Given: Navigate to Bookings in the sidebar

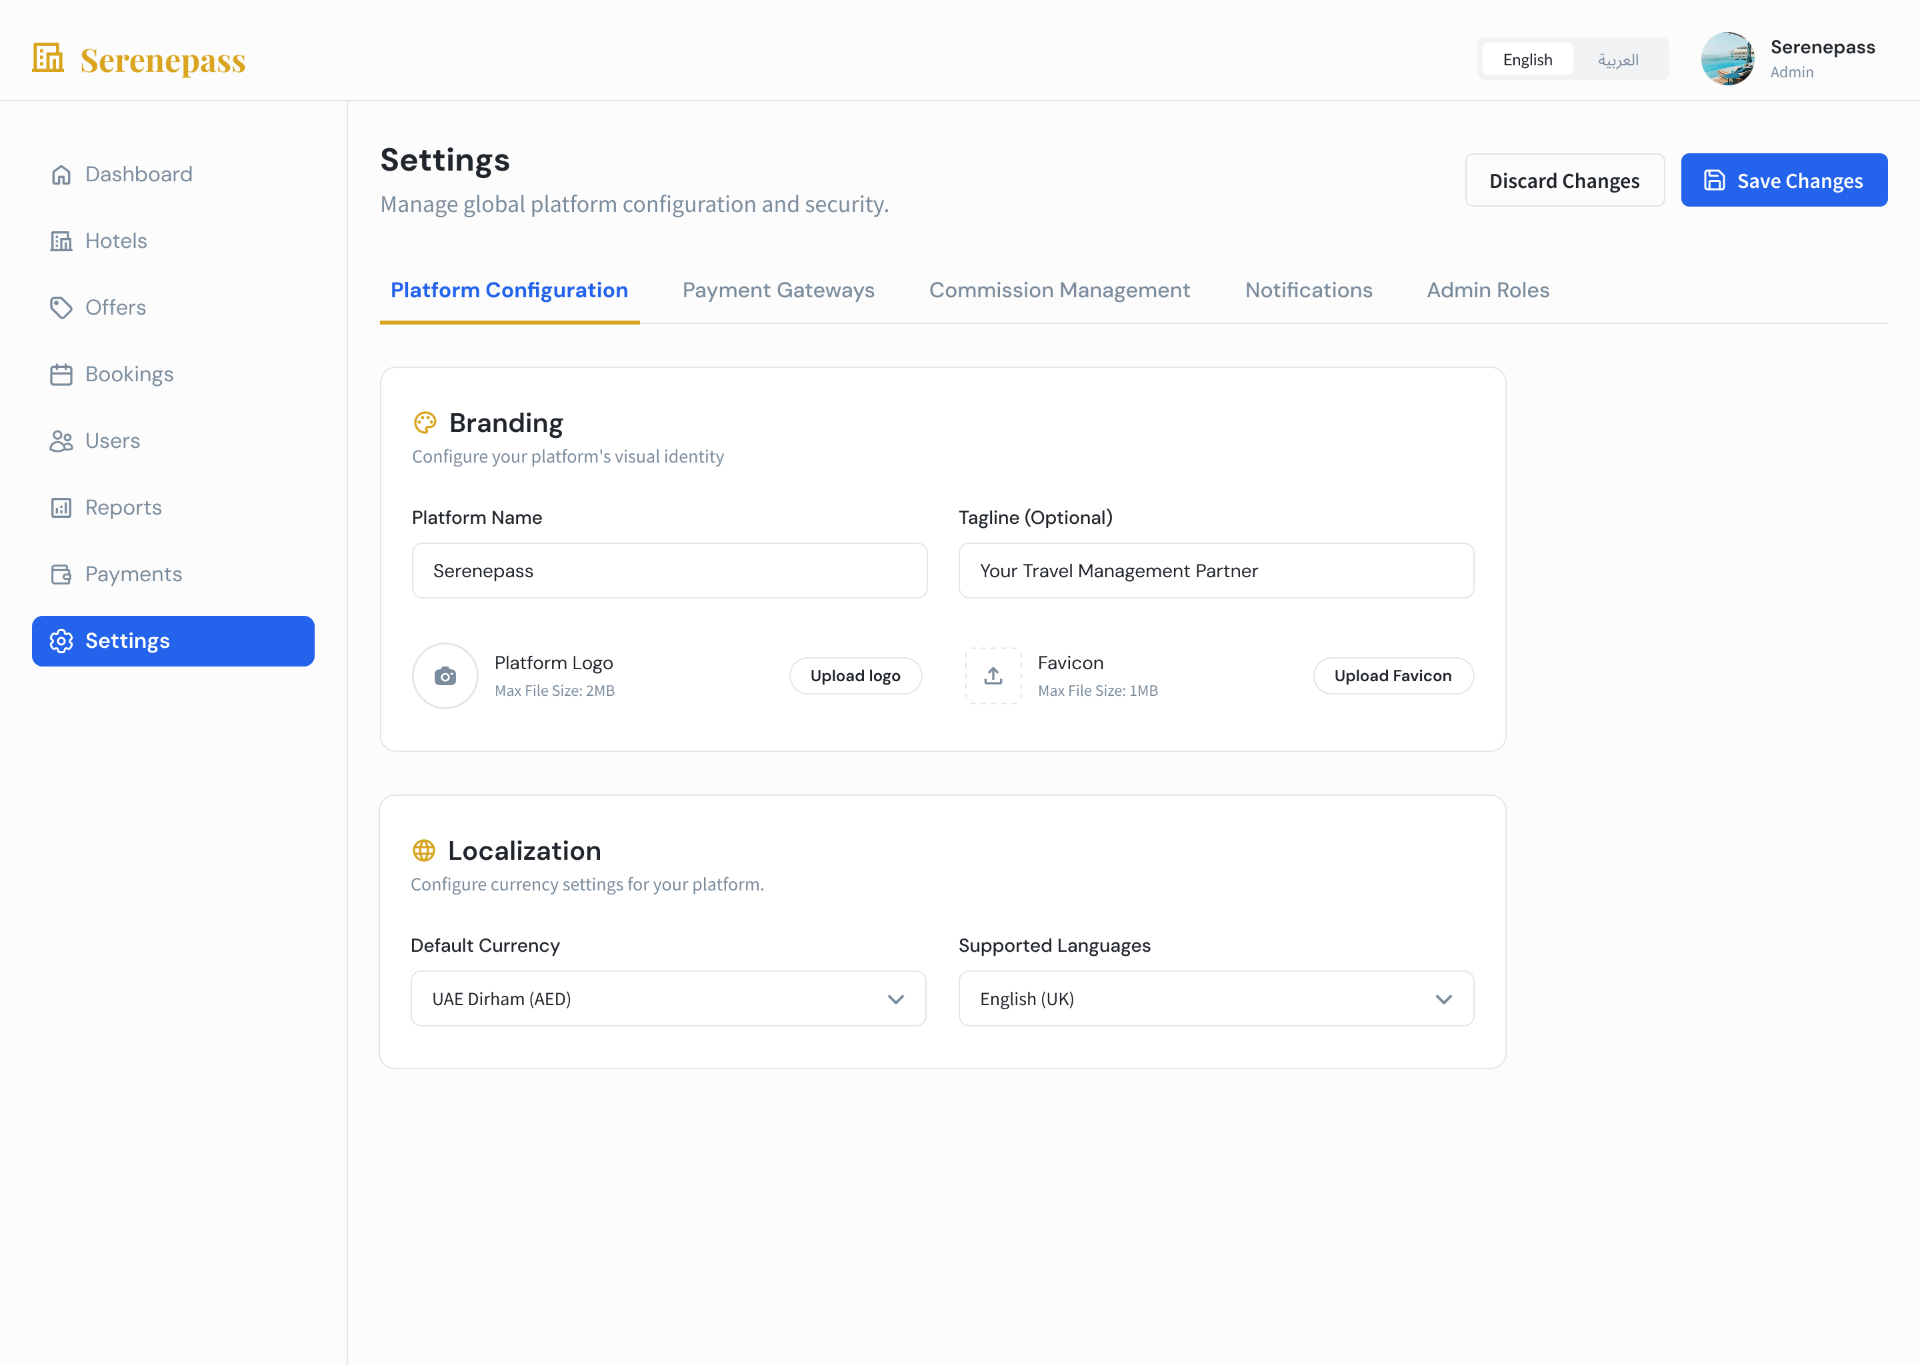Looking at the screenshot, I should coord(173,375).
